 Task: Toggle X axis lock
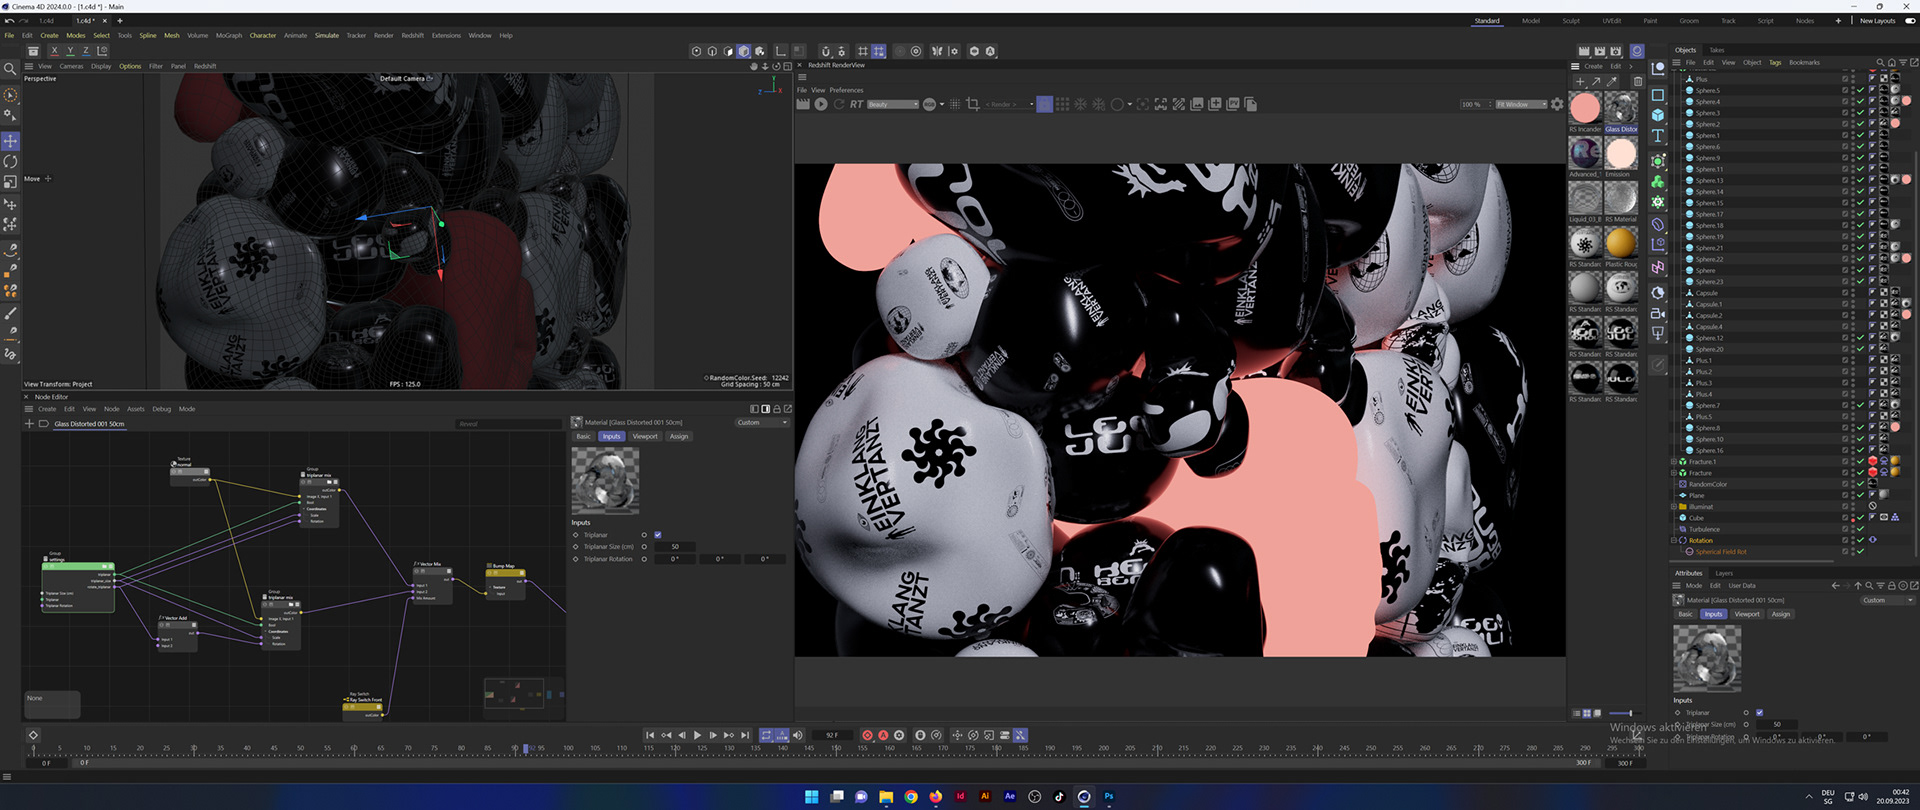tap(54, 51)
